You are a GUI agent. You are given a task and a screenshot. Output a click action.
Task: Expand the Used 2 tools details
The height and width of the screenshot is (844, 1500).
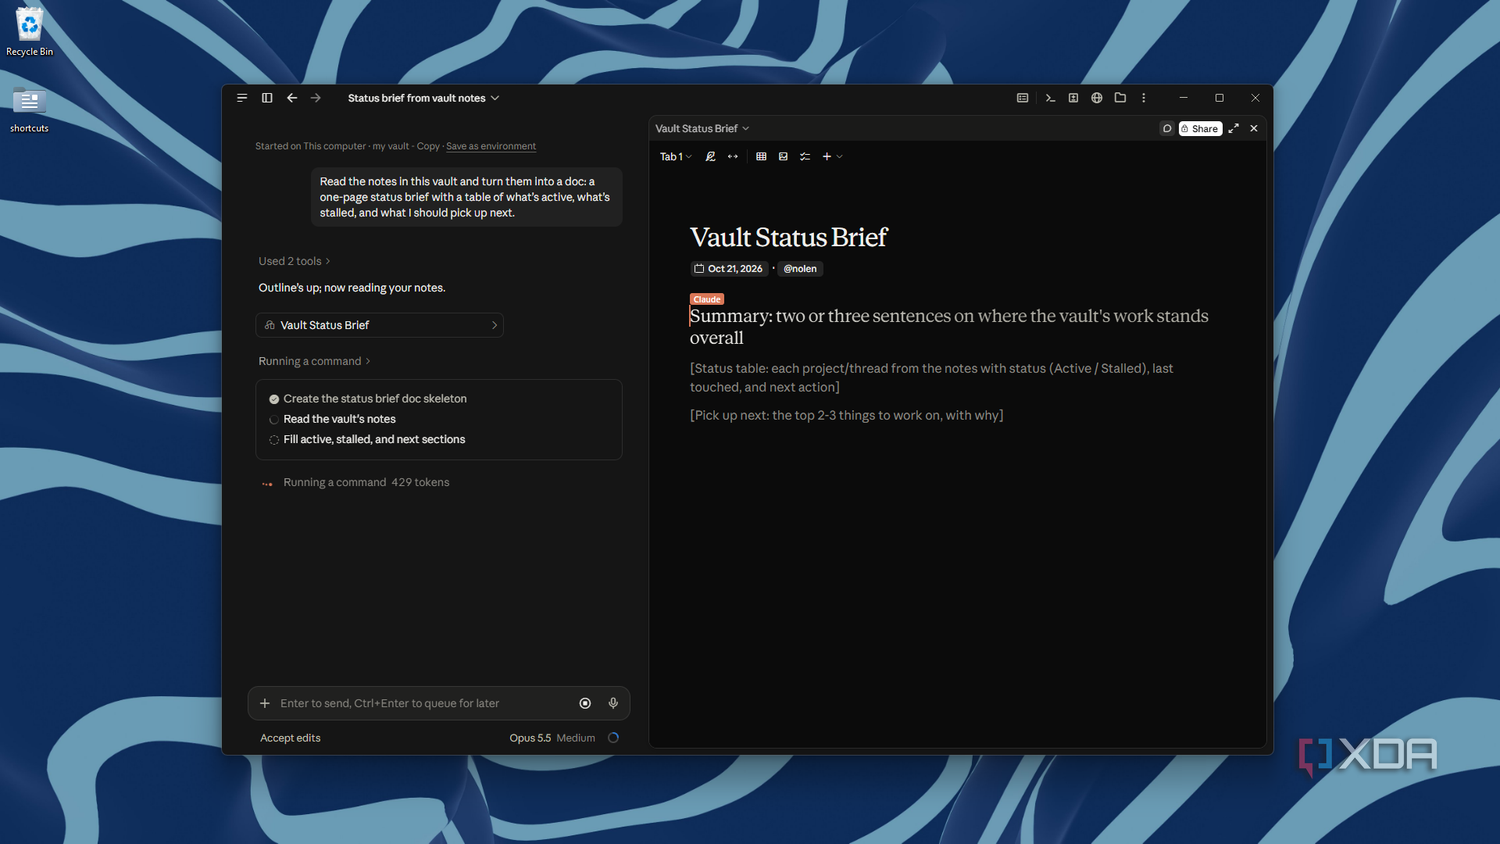pyautogui.click(x=294, y=261)
